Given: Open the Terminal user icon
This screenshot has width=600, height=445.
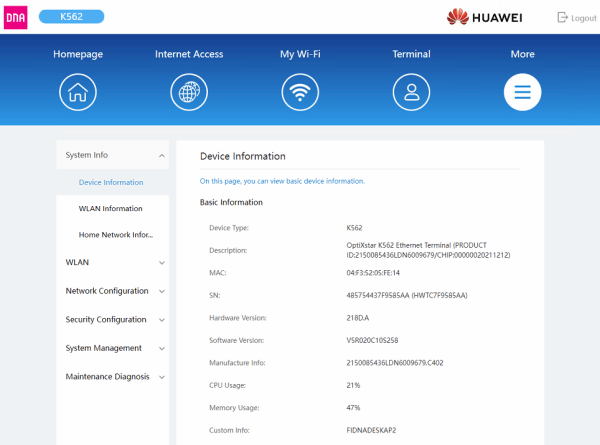Looking at the screenshot, I should click(x=411, y=92).
